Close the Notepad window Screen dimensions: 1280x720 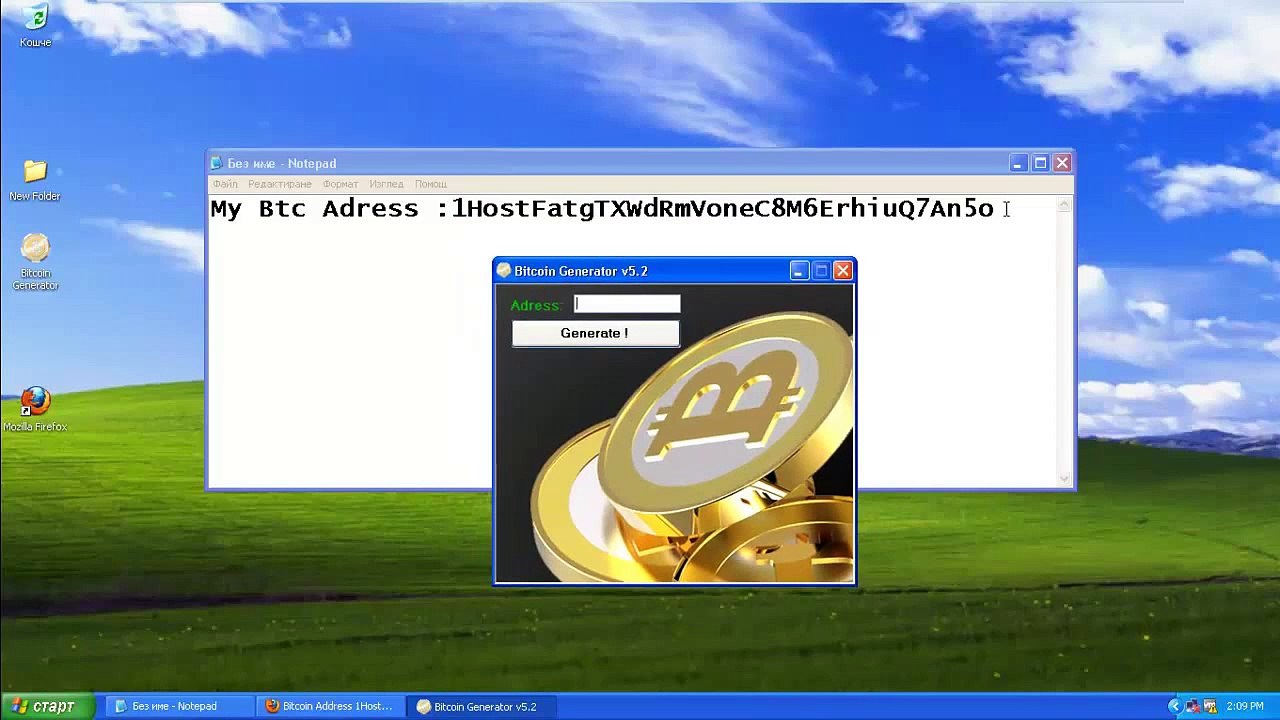point(1062,163)
